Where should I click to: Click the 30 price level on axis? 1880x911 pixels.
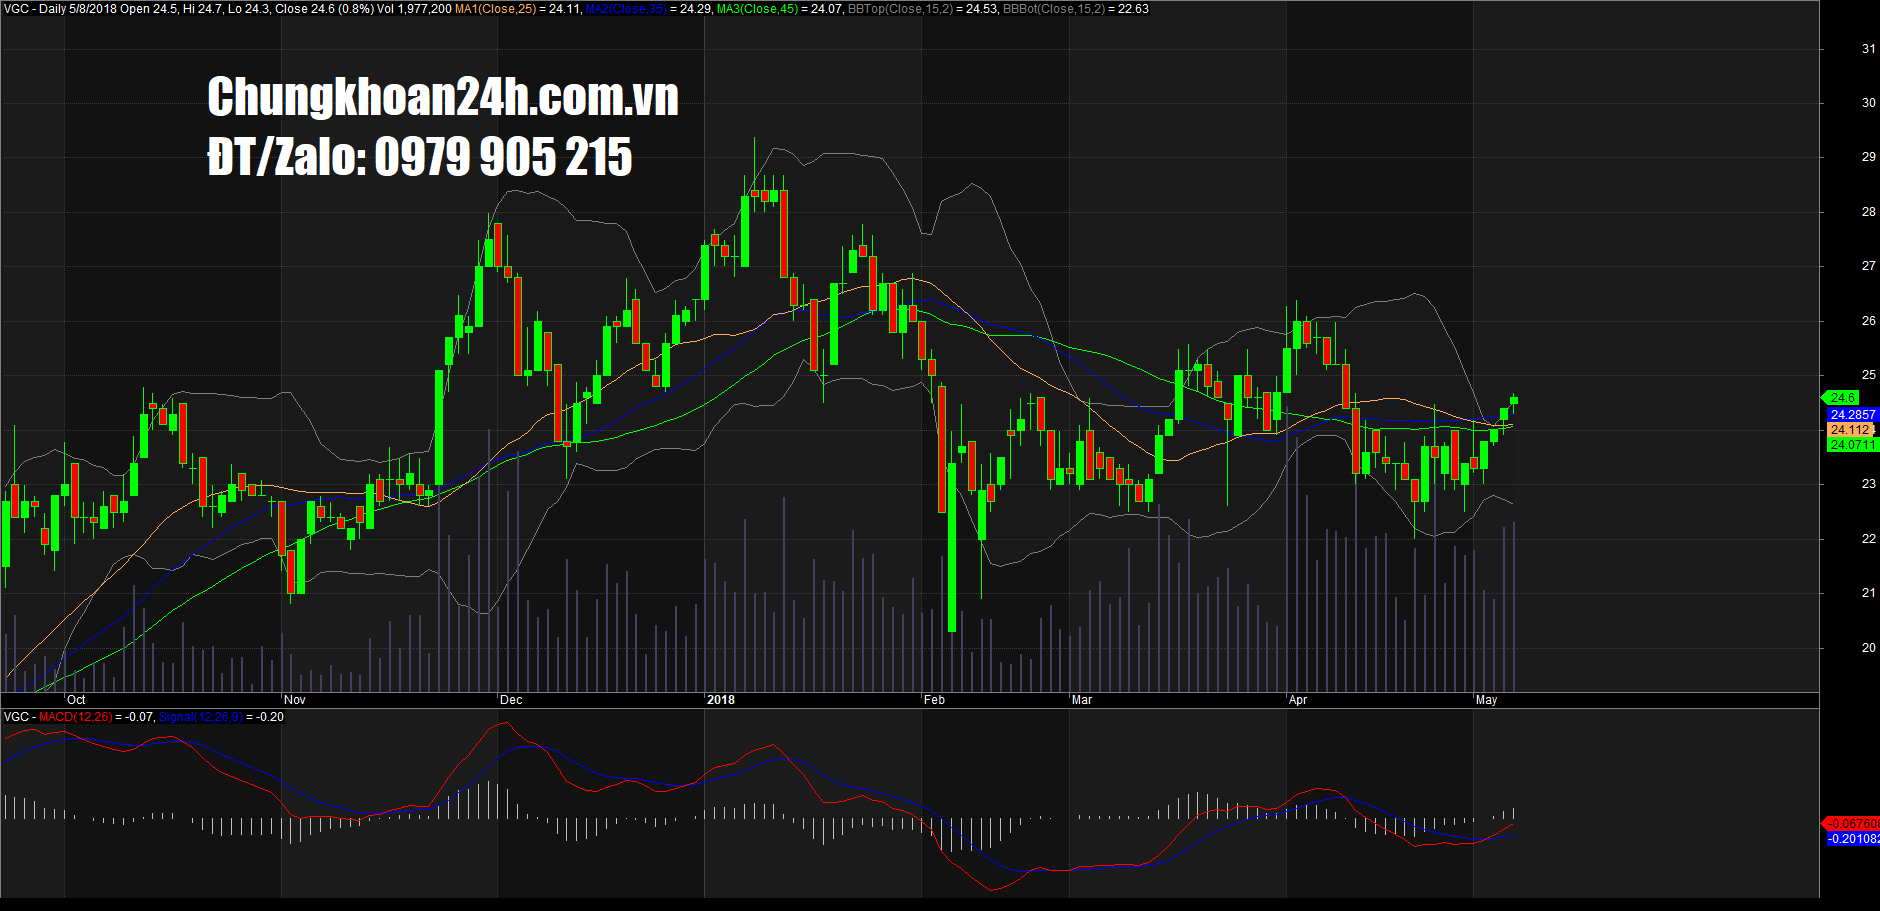(1868, 103)
